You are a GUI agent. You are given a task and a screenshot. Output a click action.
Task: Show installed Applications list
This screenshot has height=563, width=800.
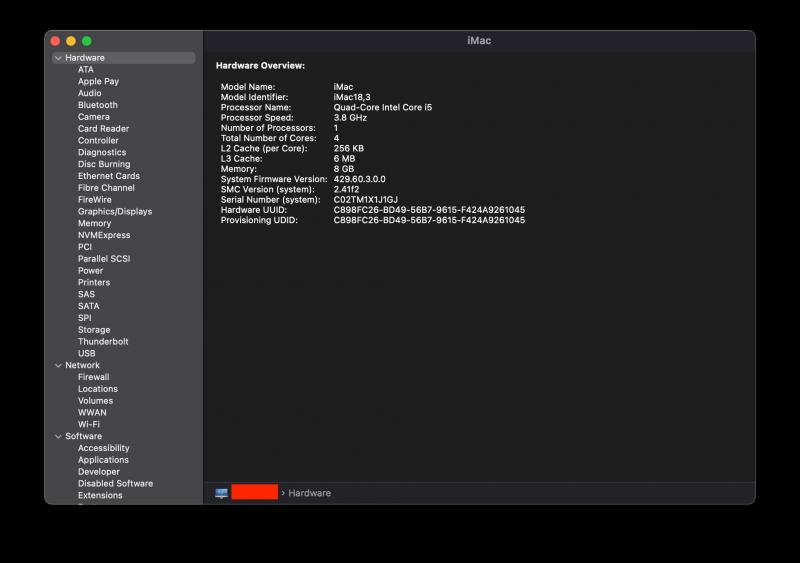click(x=103, y=460)
